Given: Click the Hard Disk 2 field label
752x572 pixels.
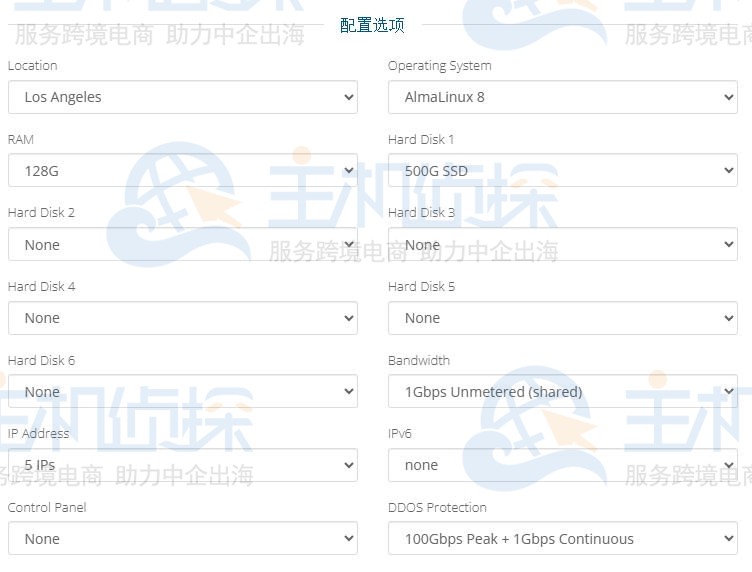Looking at the screenshot, I should pos(41,213).
